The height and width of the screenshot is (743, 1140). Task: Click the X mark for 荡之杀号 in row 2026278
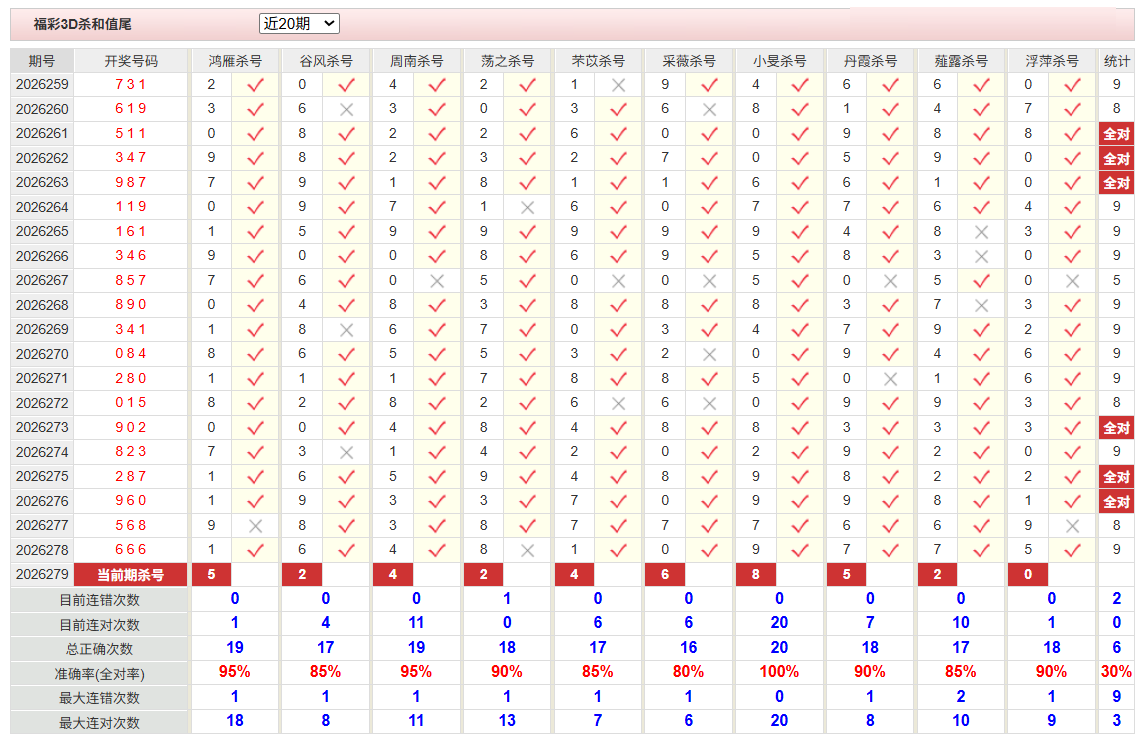click(x=528, y=550)
